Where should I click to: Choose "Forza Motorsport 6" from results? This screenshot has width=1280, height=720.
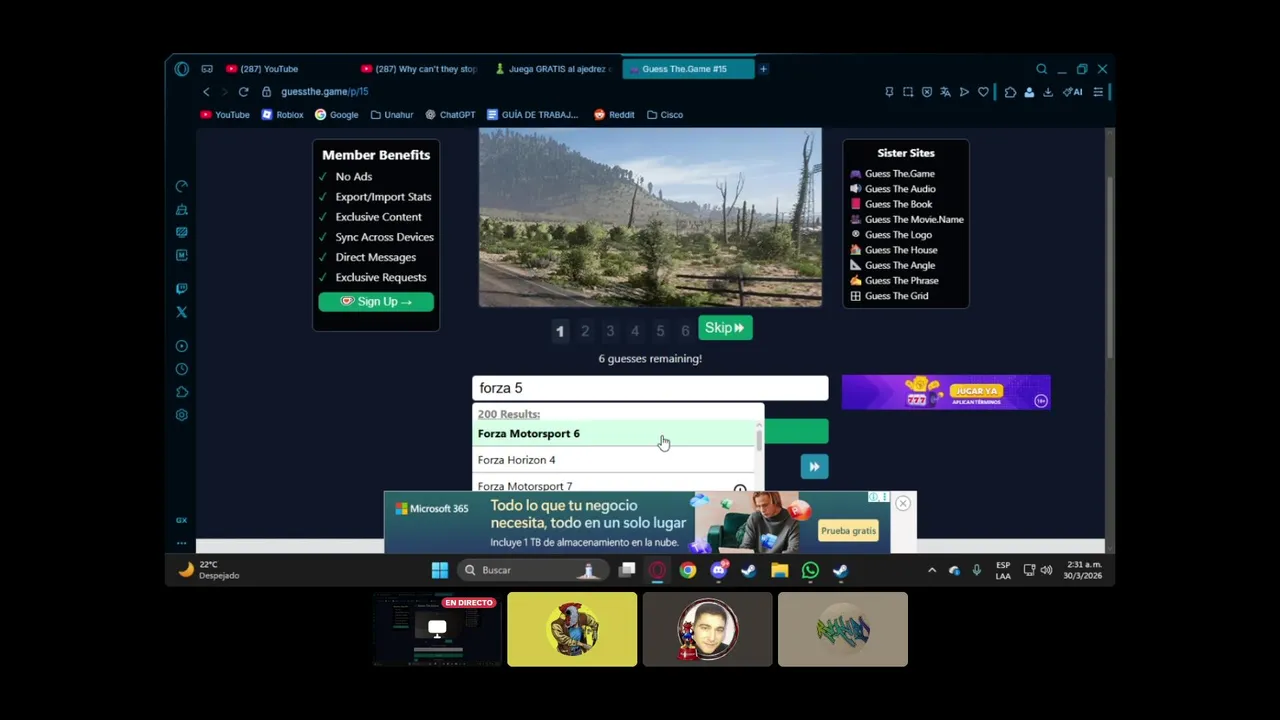(x=614, y=434)
